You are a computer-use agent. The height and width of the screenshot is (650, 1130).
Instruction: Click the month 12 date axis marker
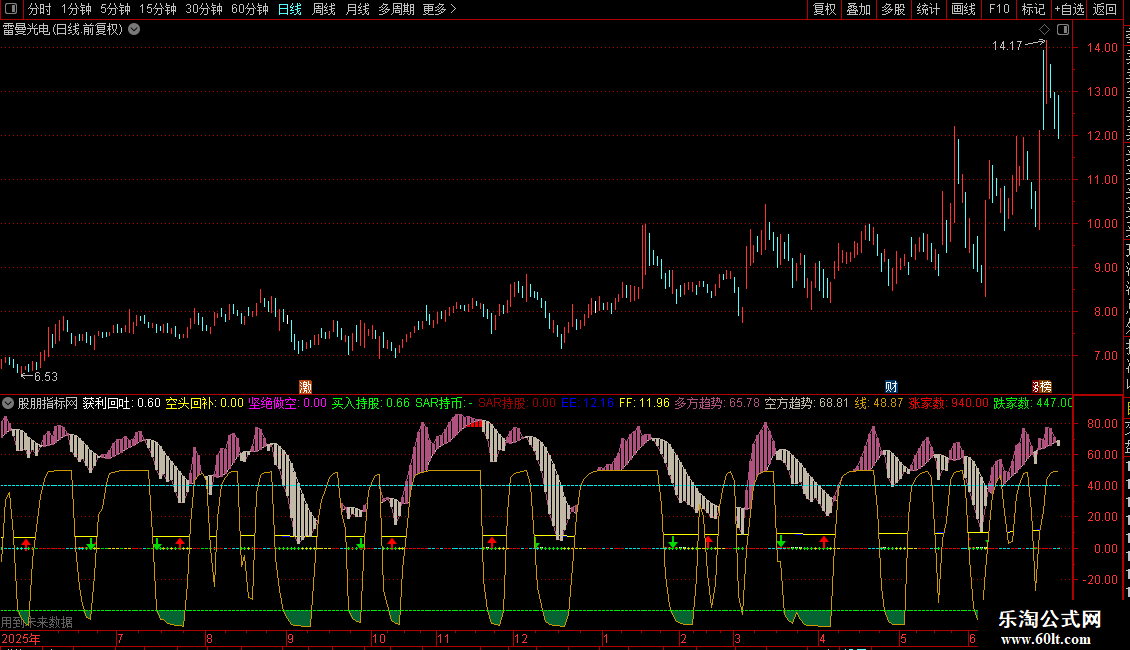(521, 638)
